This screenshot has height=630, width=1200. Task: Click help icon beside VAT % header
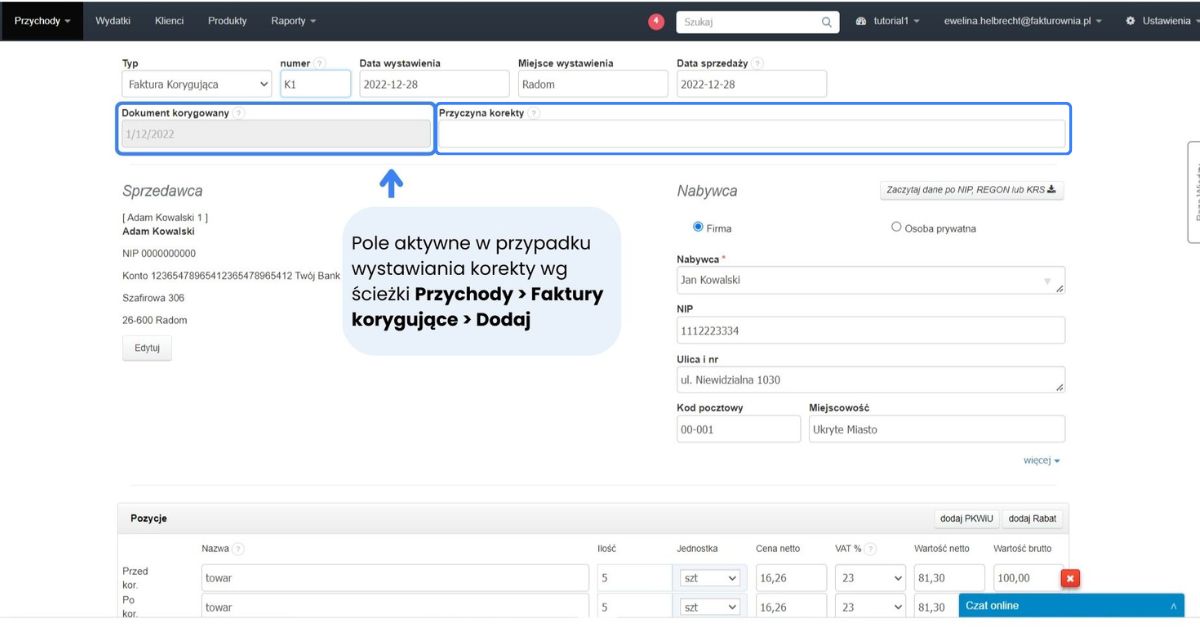pyautogui.click(x=872, y=549)
